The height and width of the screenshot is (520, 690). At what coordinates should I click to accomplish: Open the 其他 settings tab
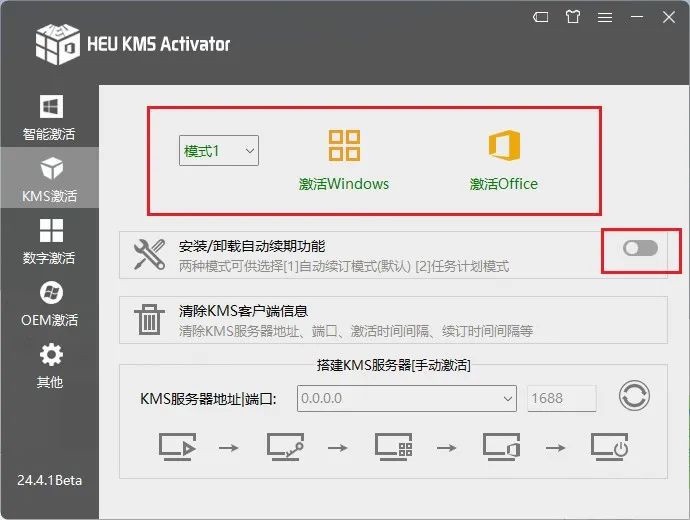pyautogui.click(x=49, y=365)
